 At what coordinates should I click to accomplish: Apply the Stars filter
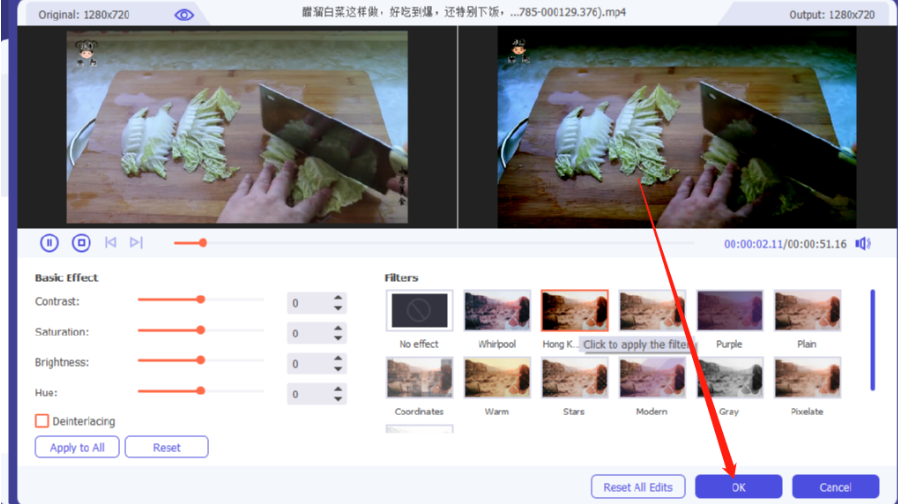574,377
